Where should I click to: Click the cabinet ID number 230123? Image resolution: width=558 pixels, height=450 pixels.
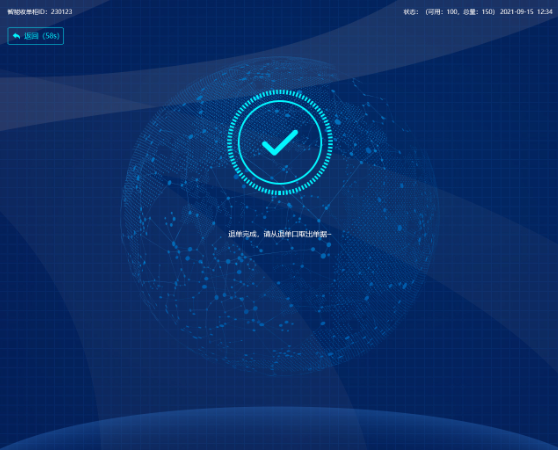(x=61, y=12)
